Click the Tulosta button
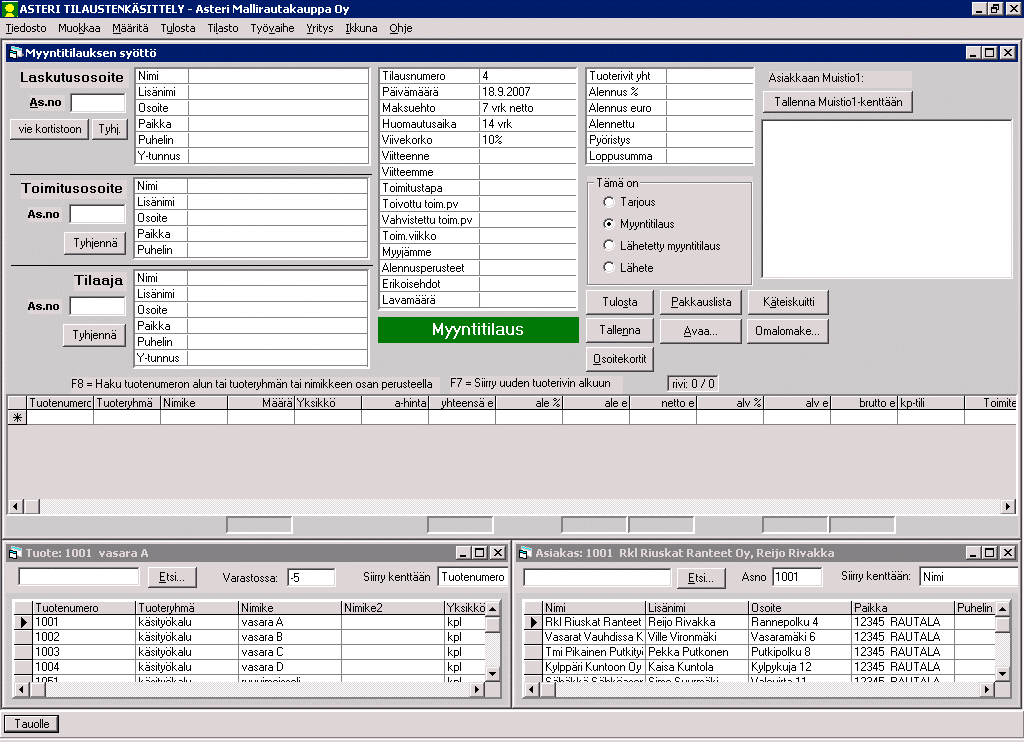The image size is (1024, 742). click(x=619, y=302)
